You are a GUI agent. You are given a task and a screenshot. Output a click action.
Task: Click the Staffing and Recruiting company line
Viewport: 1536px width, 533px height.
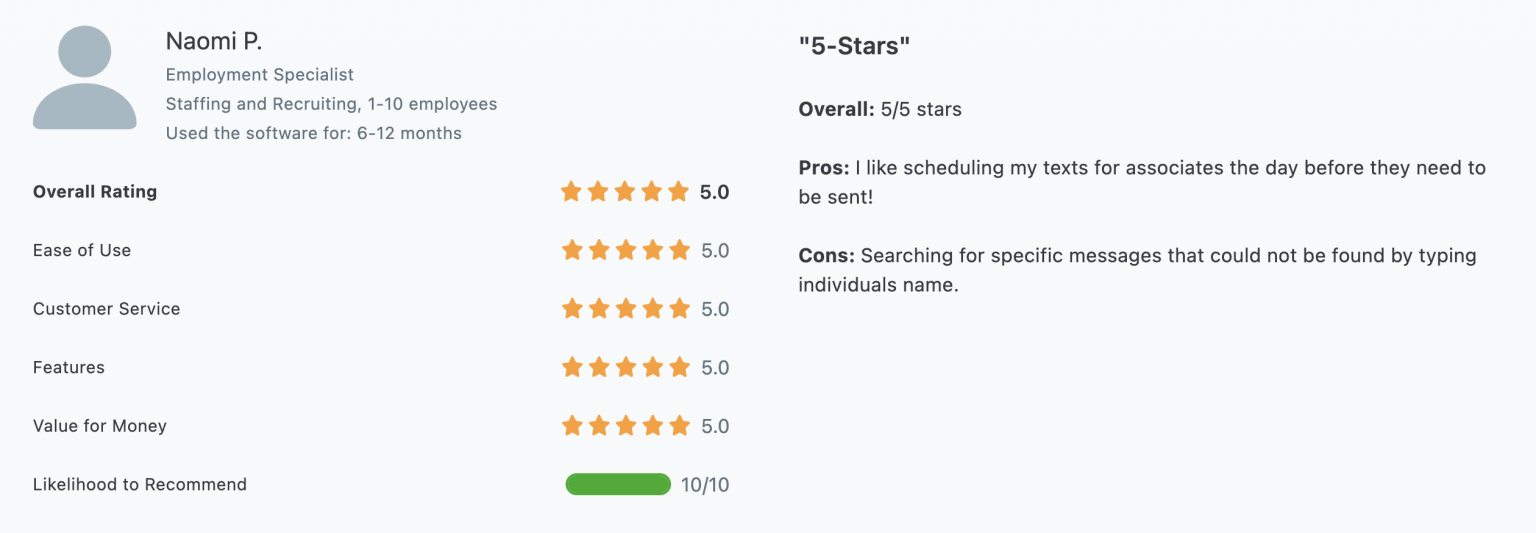pos(331,104)
